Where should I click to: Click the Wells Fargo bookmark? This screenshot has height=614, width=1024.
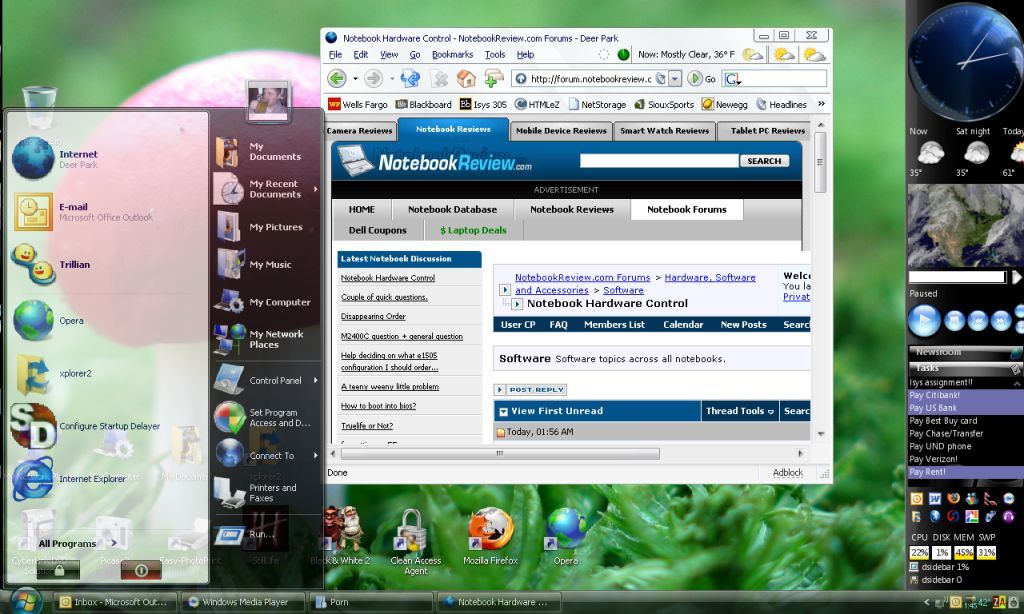(x=358, y=105)
